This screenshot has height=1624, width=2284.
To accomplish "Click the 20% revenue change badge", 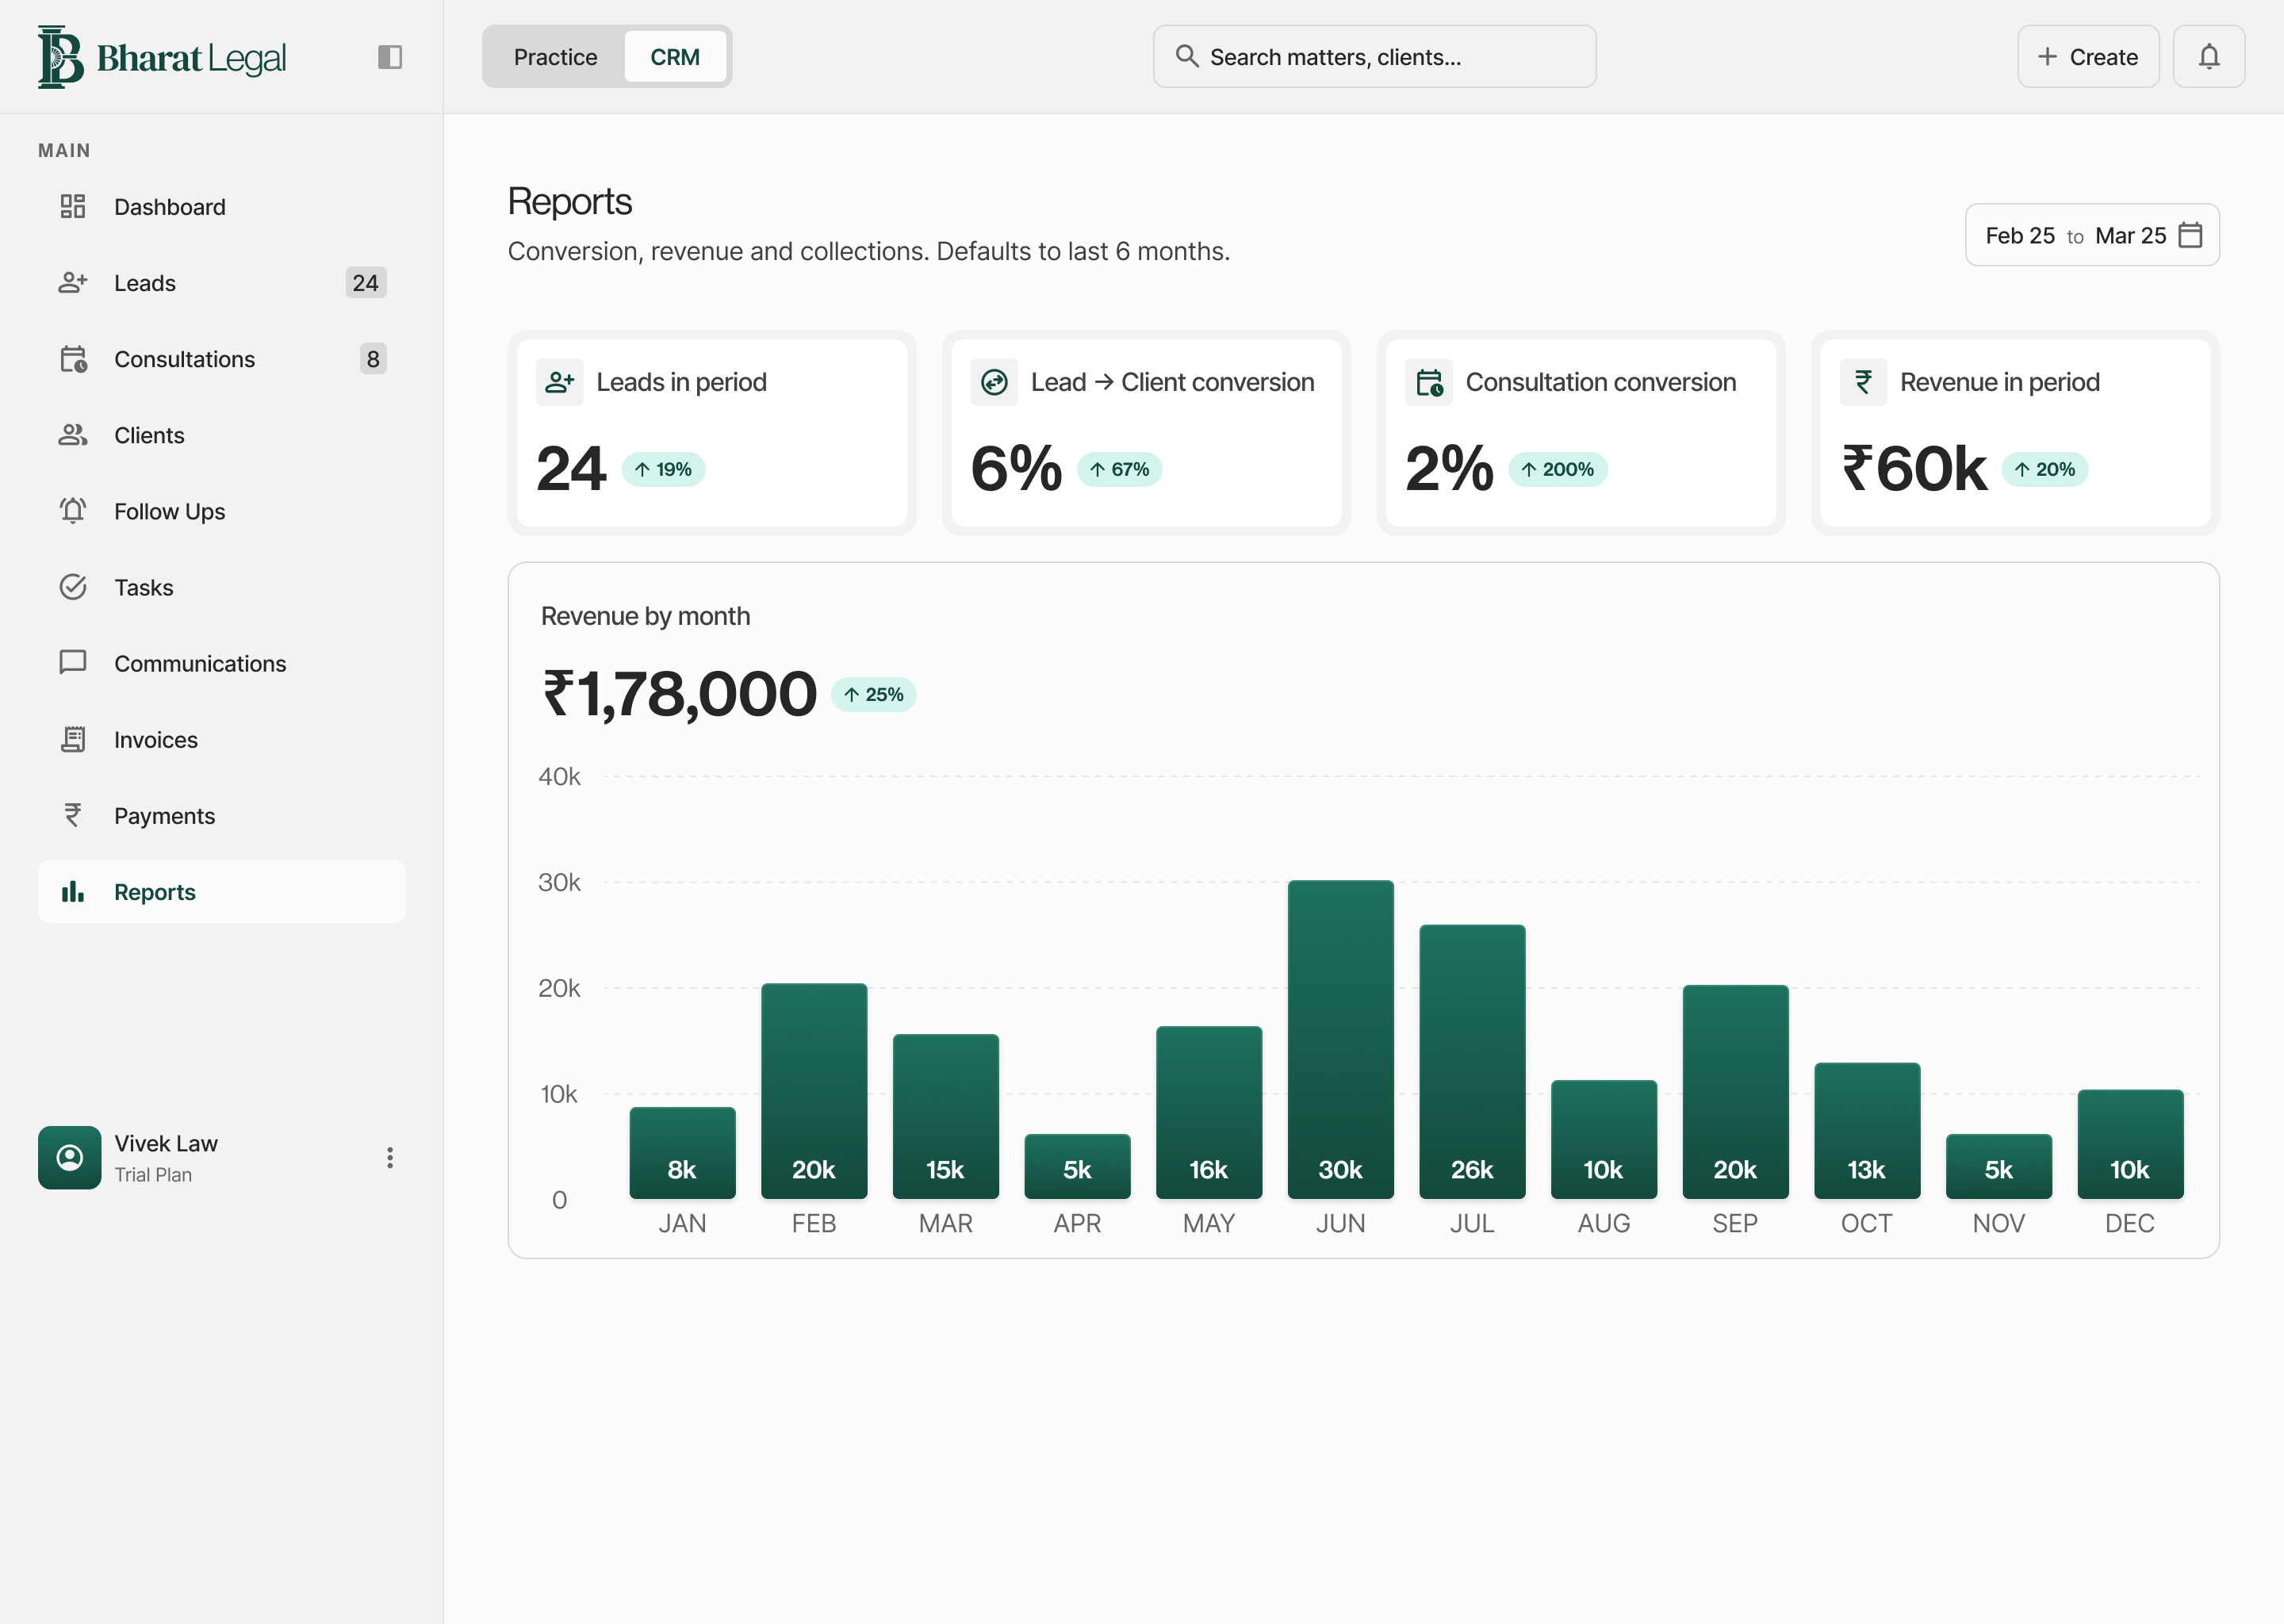I will tap(2044, 469).
